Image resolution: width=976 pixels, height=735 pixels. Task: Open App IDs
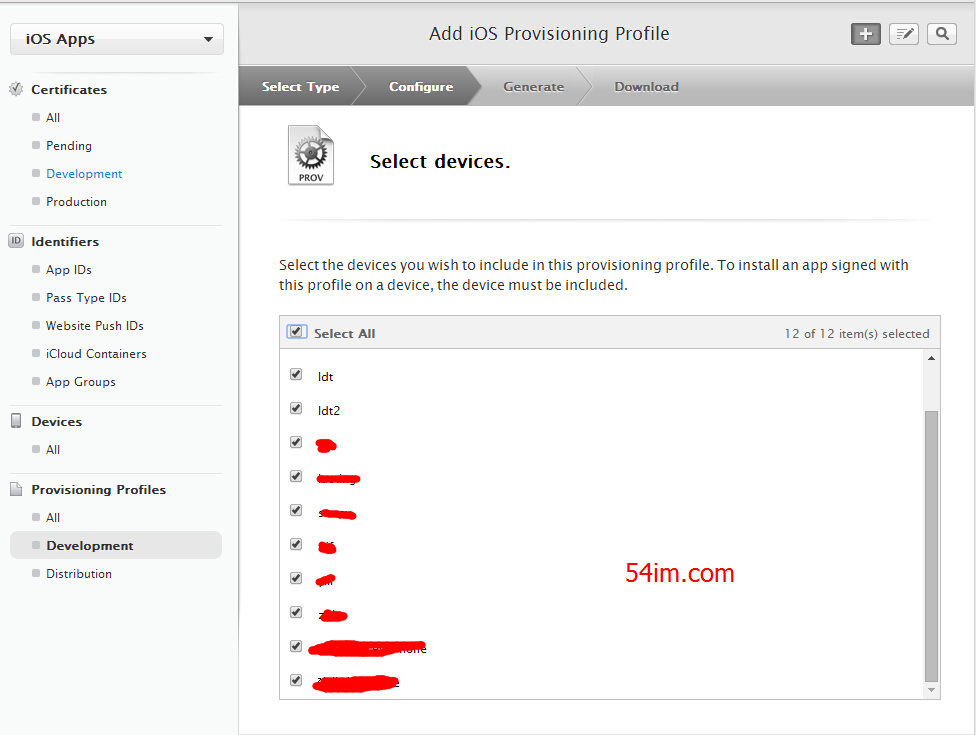[x=68, y=269]
